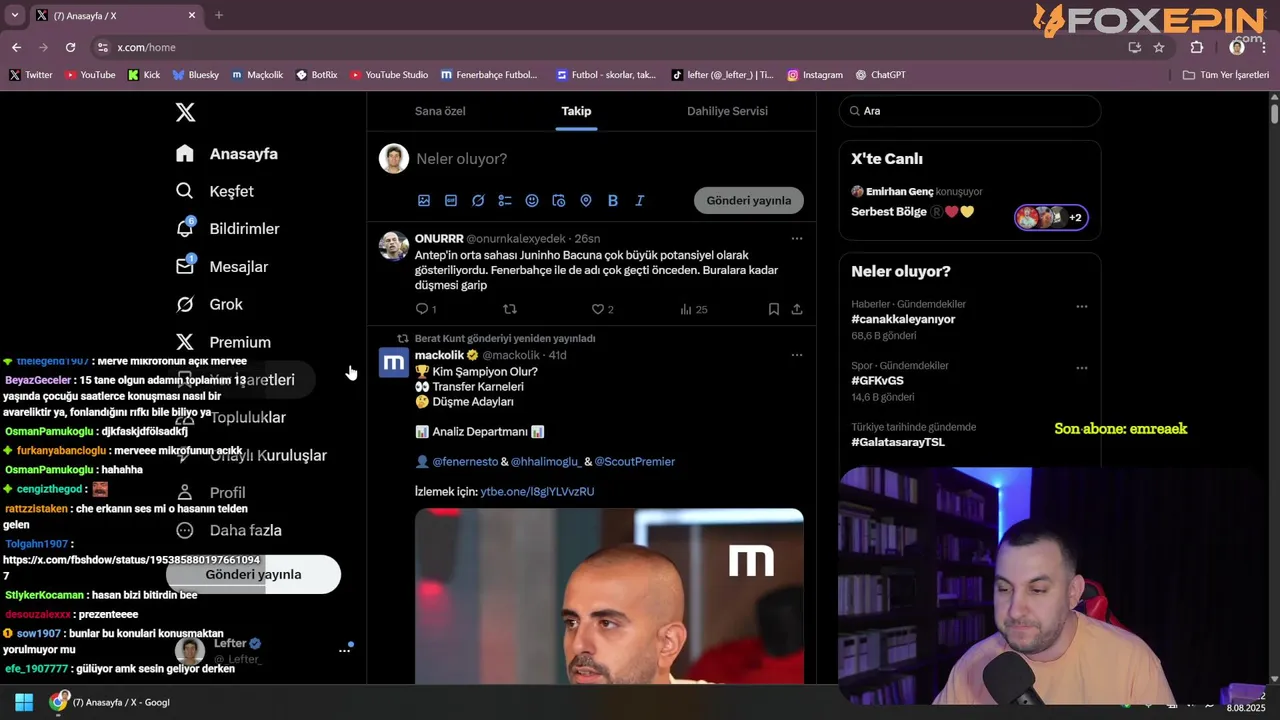This screenshot has height=720, width=1280.
Task: Schedule the post icon
Action: pos(559,201)
